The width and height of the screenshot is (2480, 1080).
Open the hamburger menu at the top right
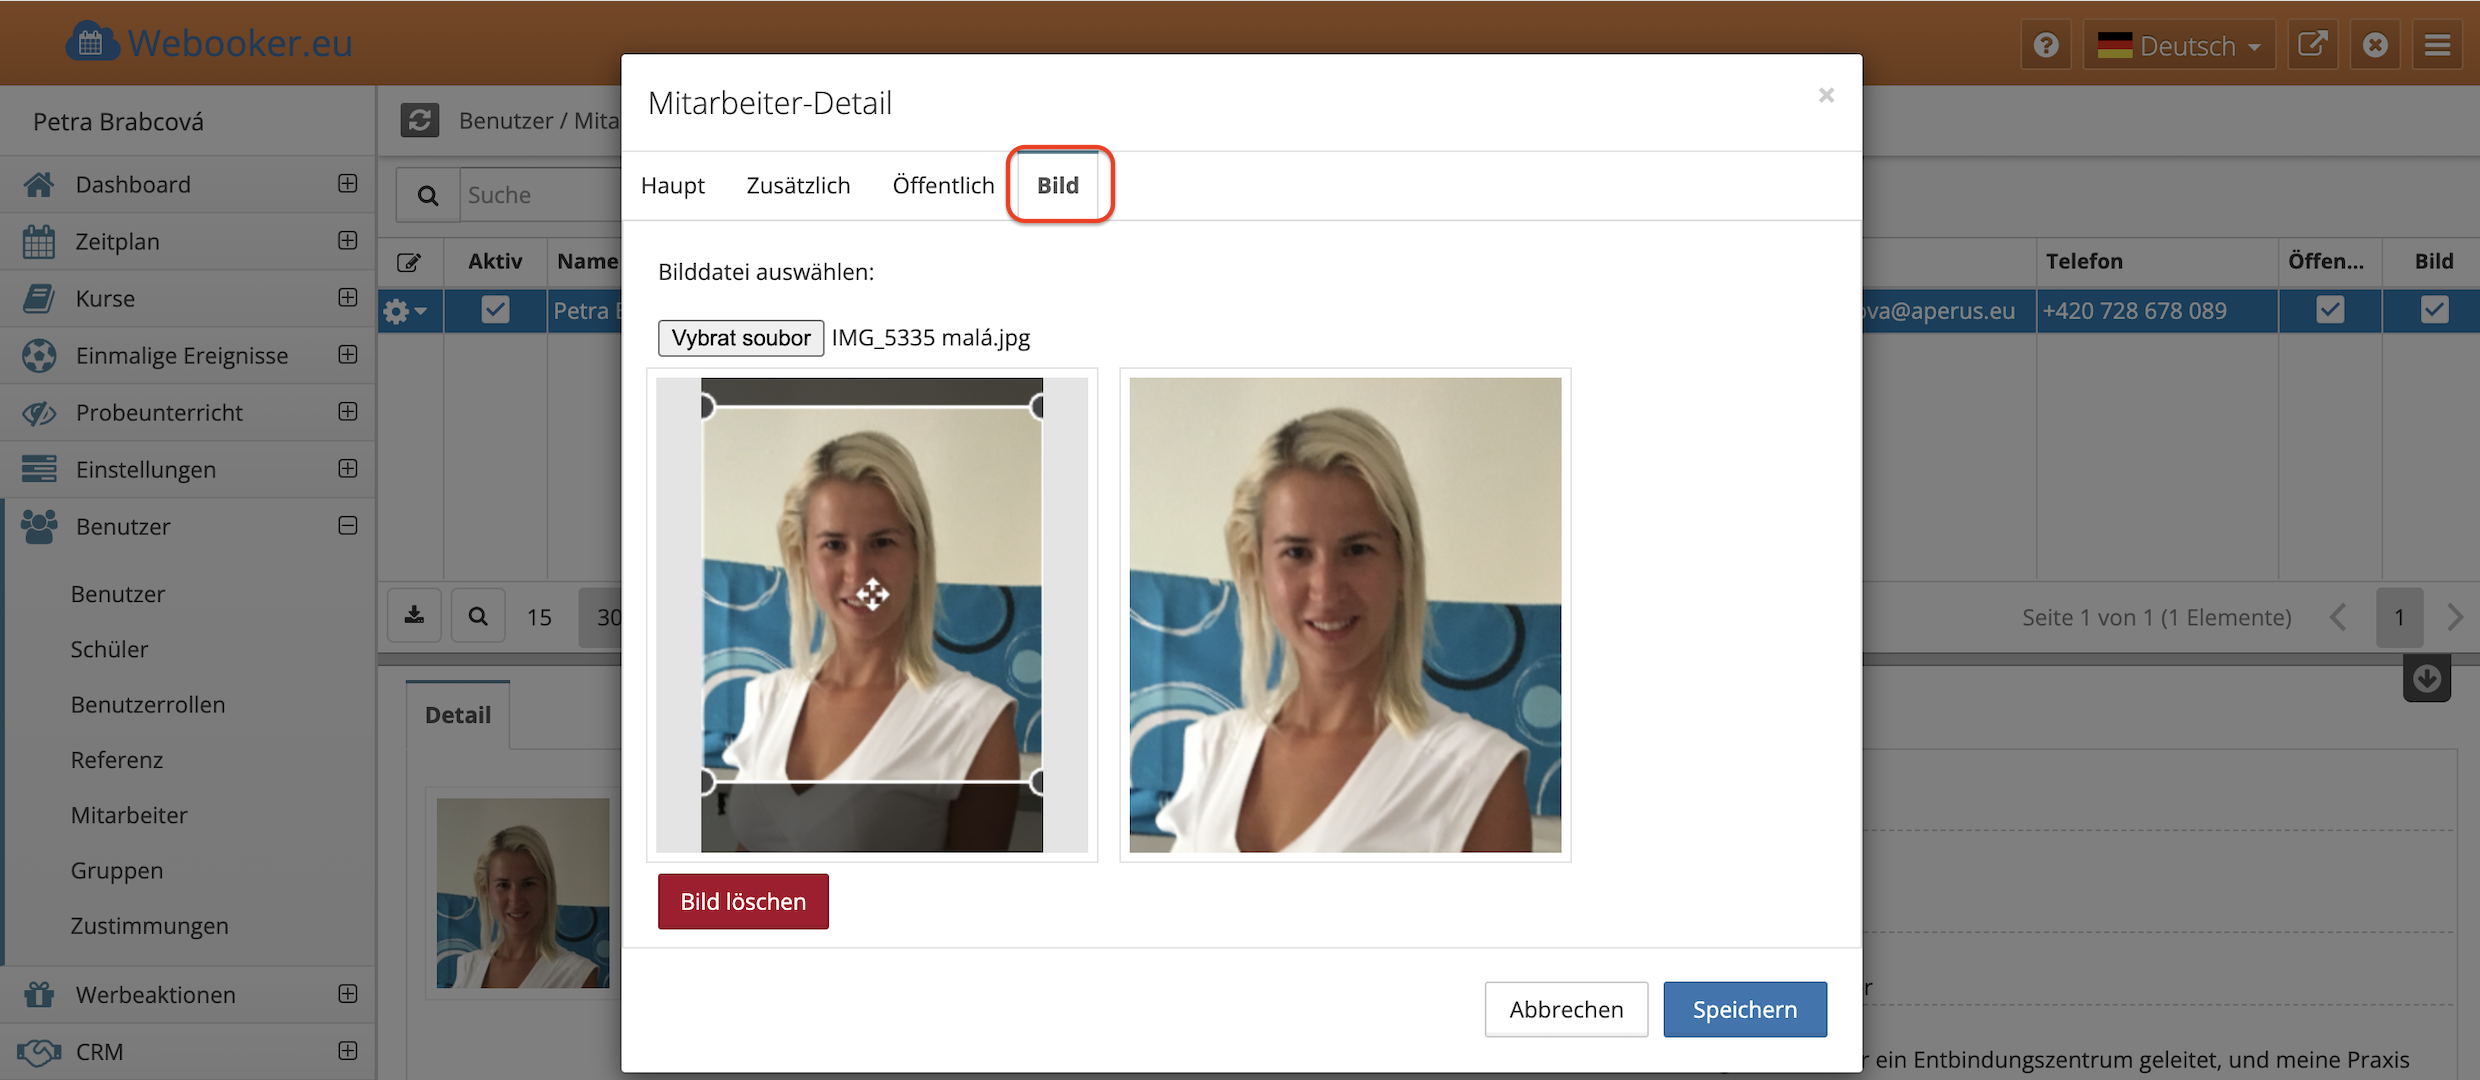click(x=2437, y=45)
